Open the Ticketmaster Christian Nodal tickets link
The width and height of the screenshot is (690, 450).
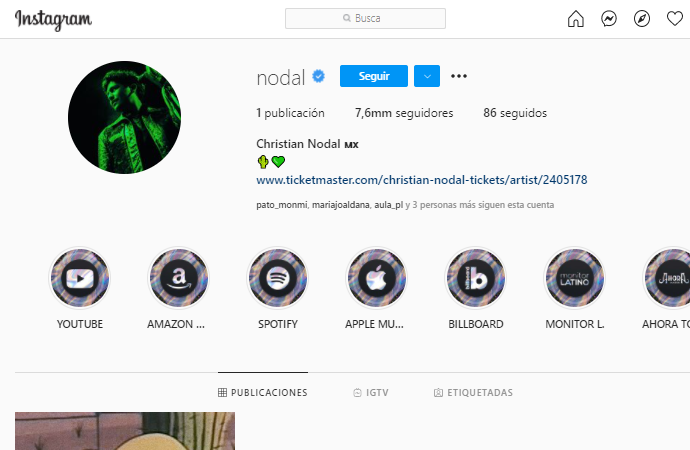point(422,180)
